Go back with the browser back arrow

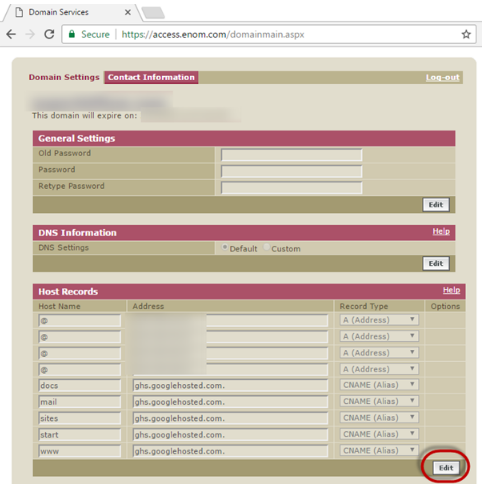pos(11,34)
